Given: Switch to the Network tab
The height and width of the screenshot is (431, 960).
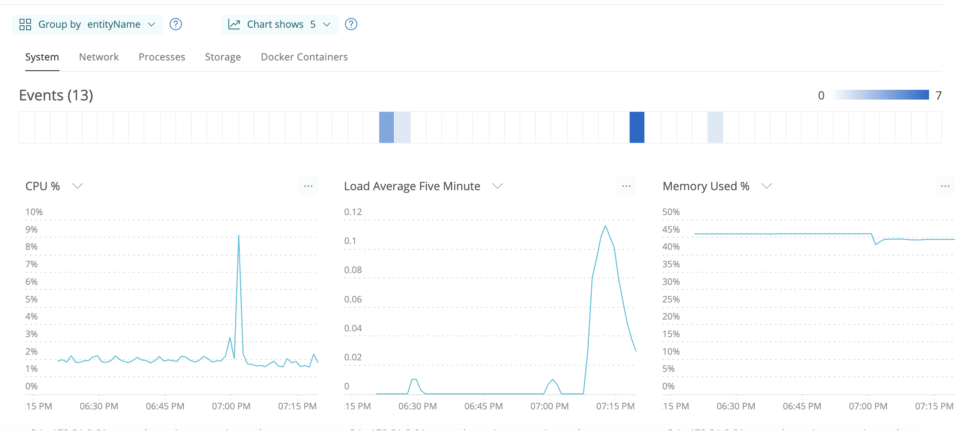Looking at the screenshot, I should [99, 57].
